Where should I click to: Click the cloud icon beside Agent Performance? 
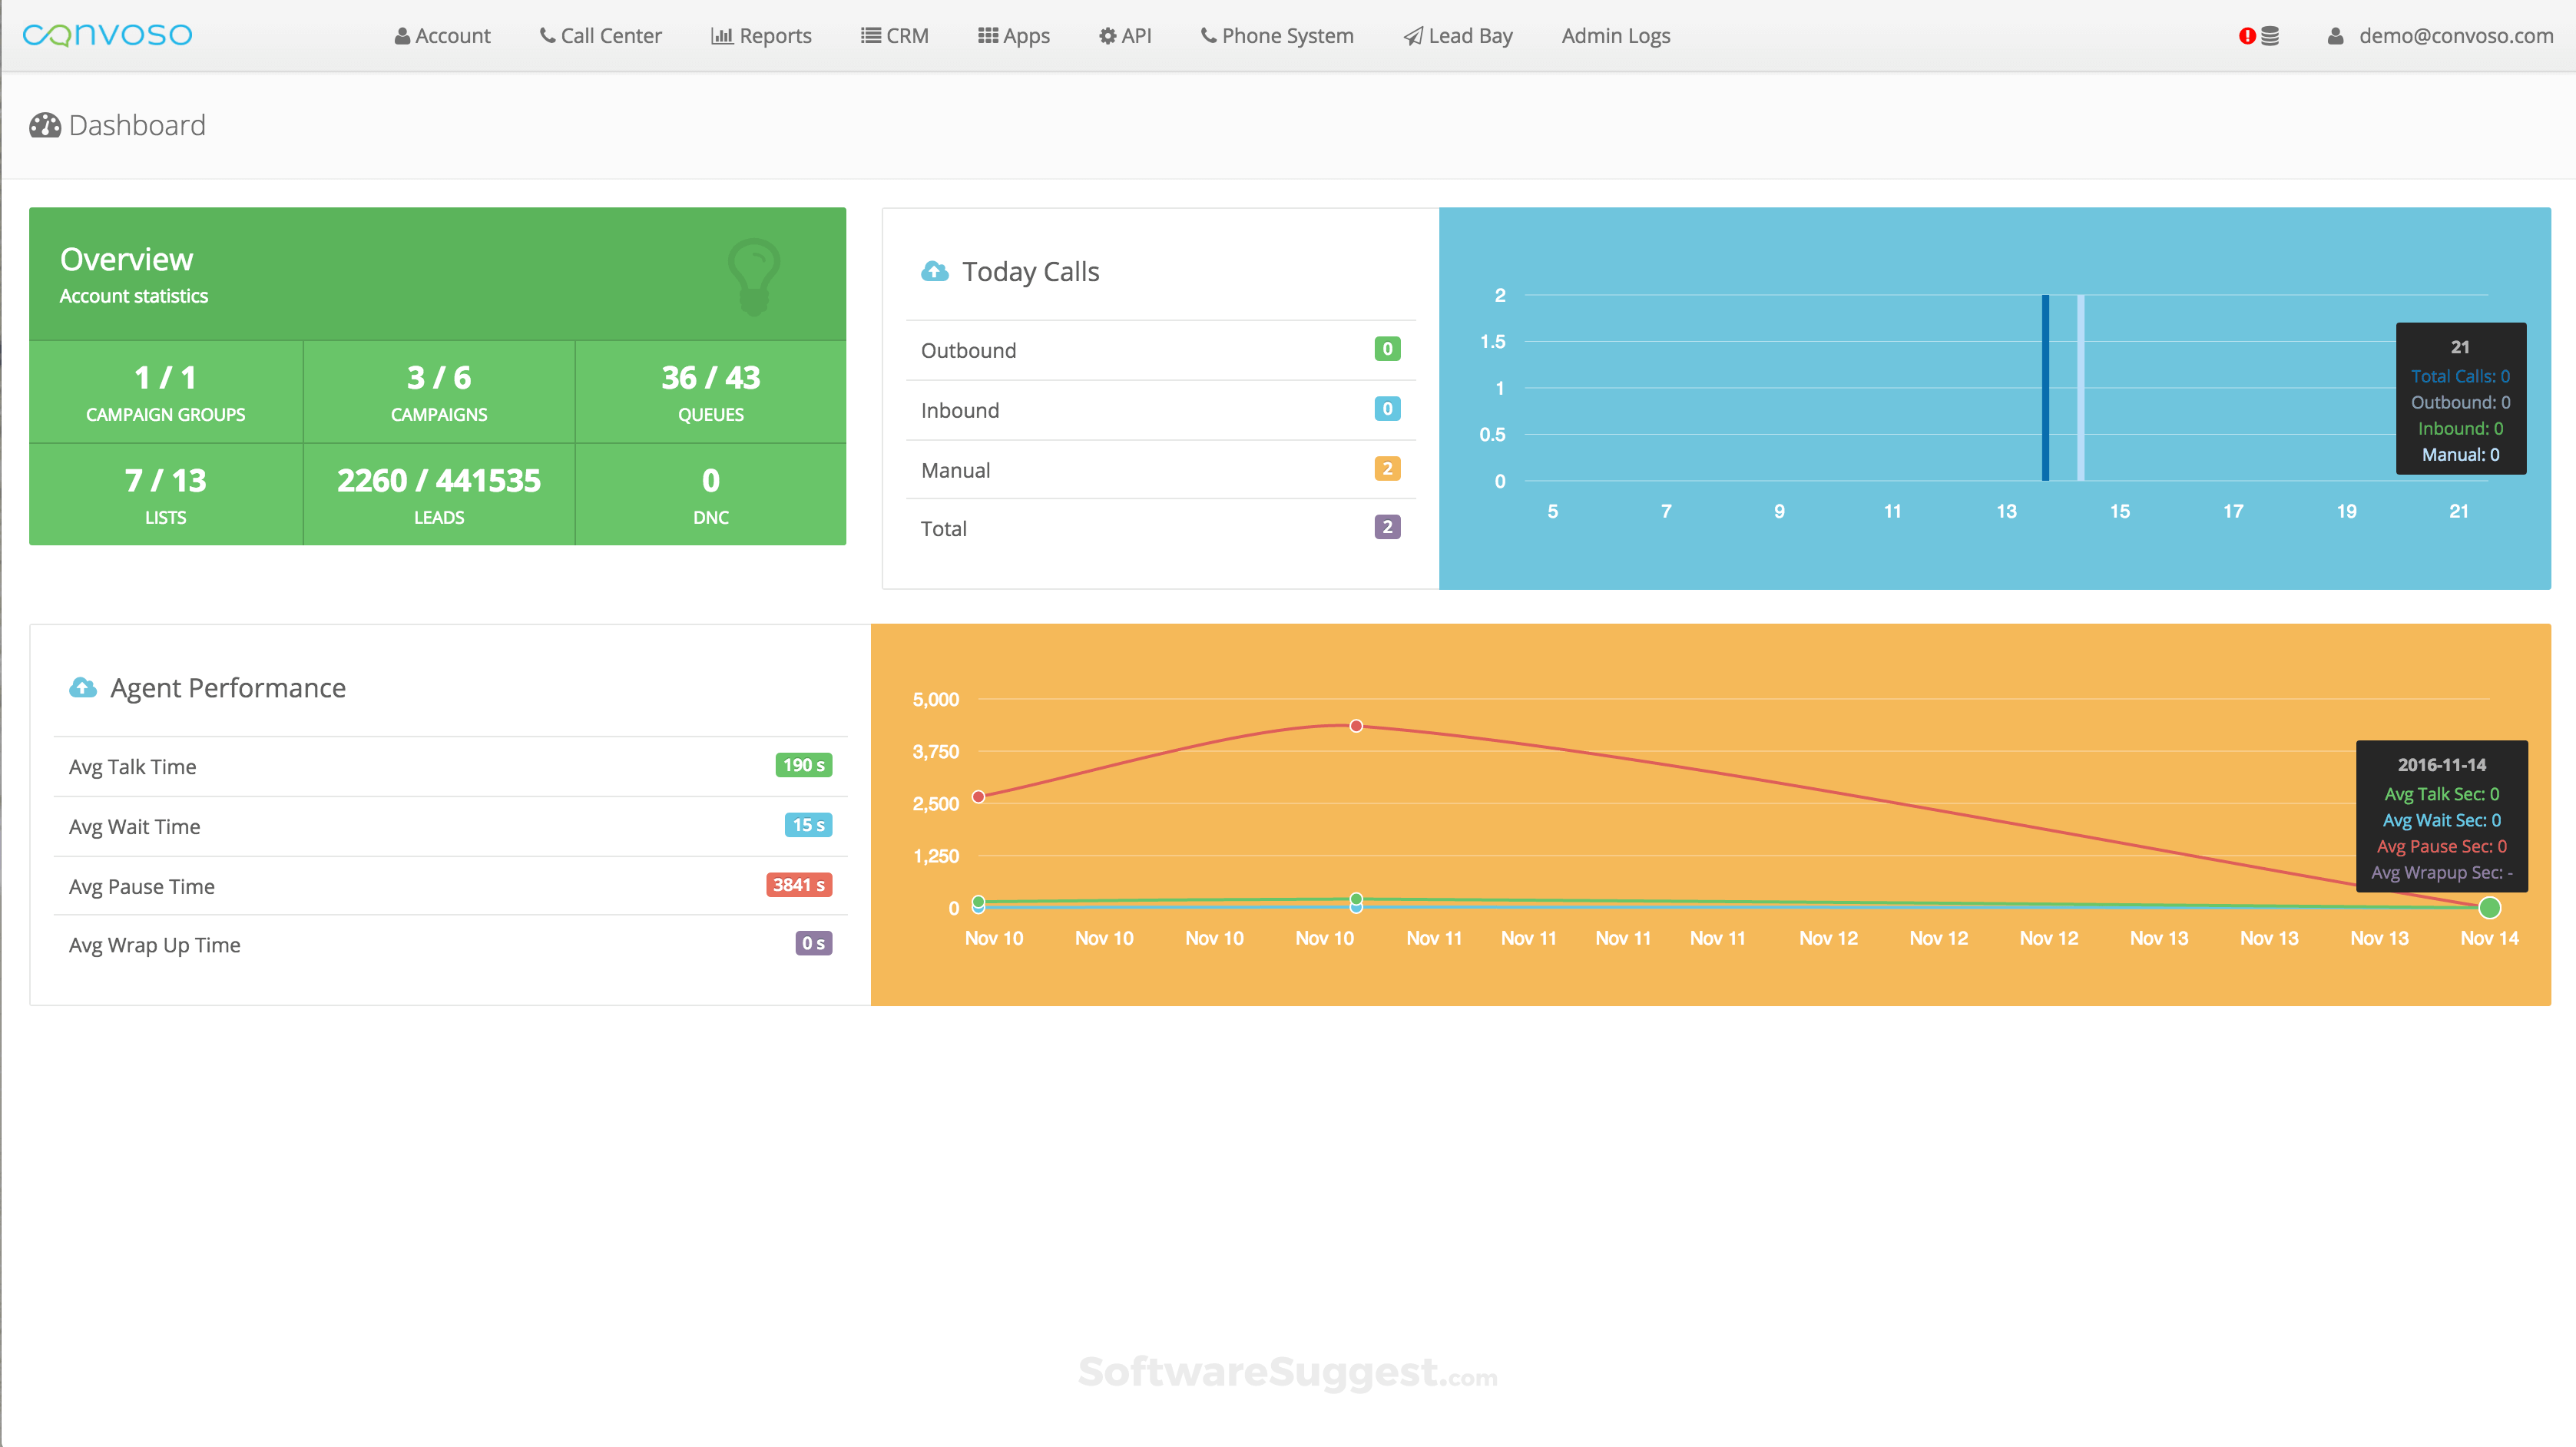[x=83, y=687]
